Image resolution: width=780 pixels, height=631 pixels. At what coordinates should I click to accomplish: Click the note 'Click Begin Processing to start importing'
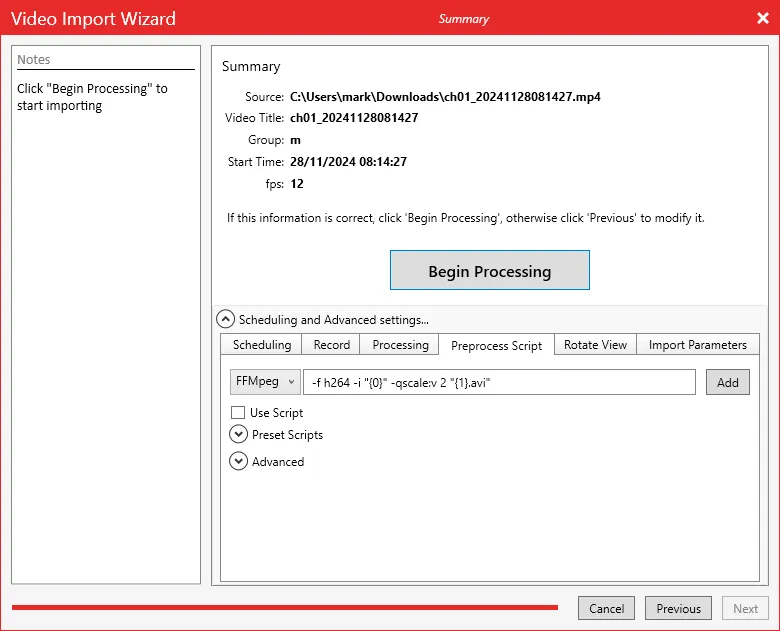pos(92,97)
